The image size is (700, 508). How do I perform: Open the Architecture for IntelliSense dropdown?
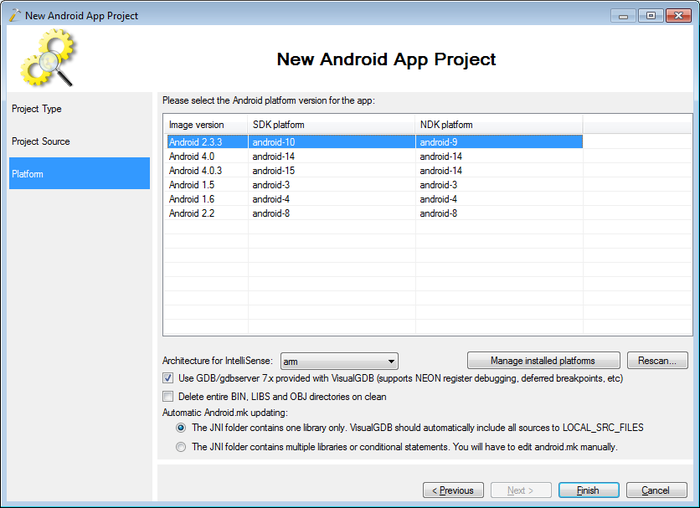339,361
